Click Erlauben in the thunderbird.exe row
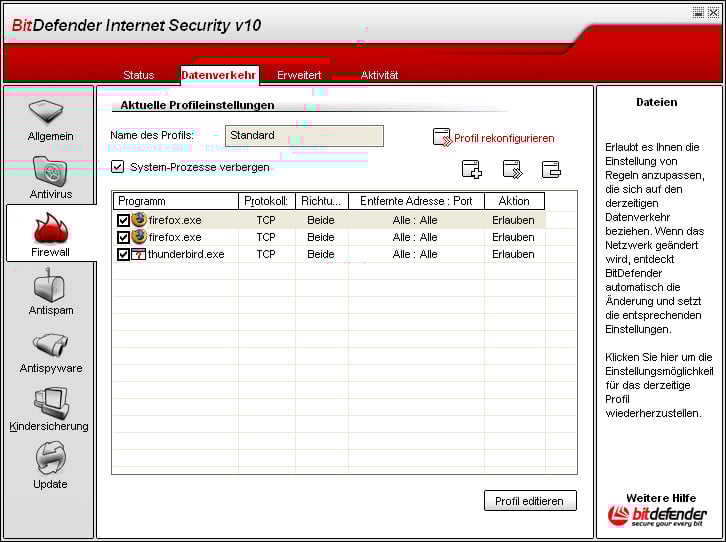 point(513,254)
